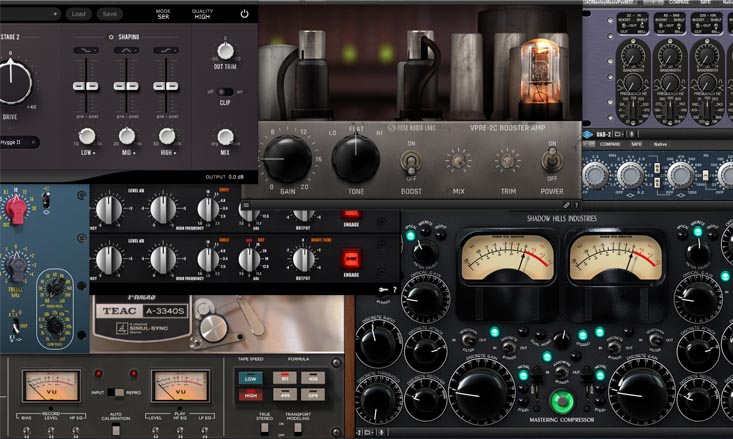Click the question mark next to the wrench icon
This screenshot has height=439, width=733.
[x=576, y=205]
